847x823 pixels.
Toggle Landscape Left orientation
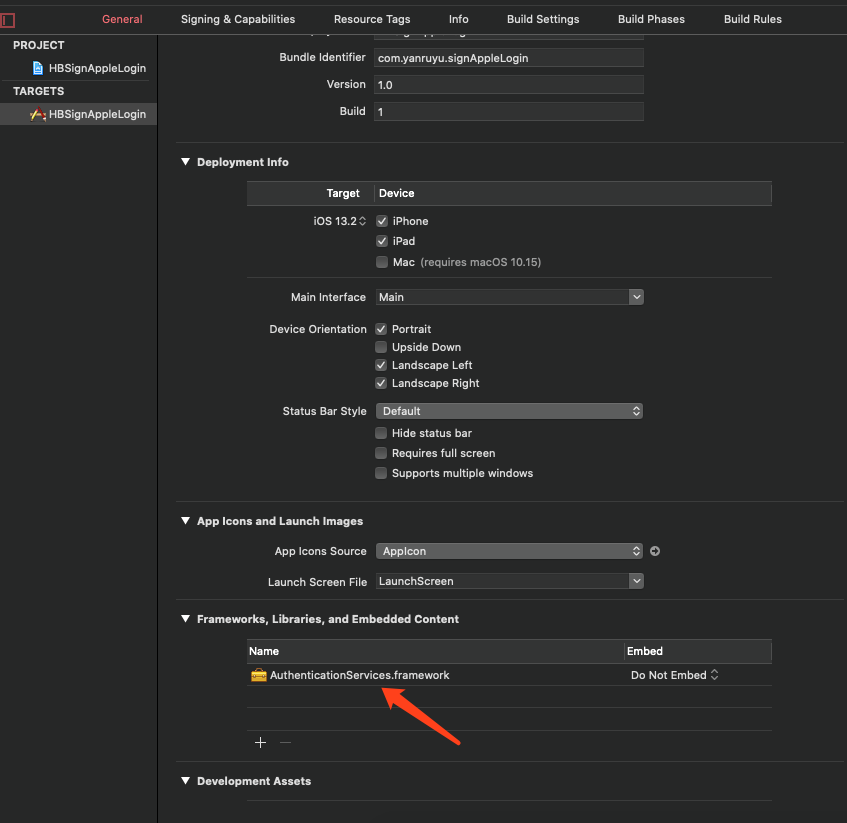point(381,365)
